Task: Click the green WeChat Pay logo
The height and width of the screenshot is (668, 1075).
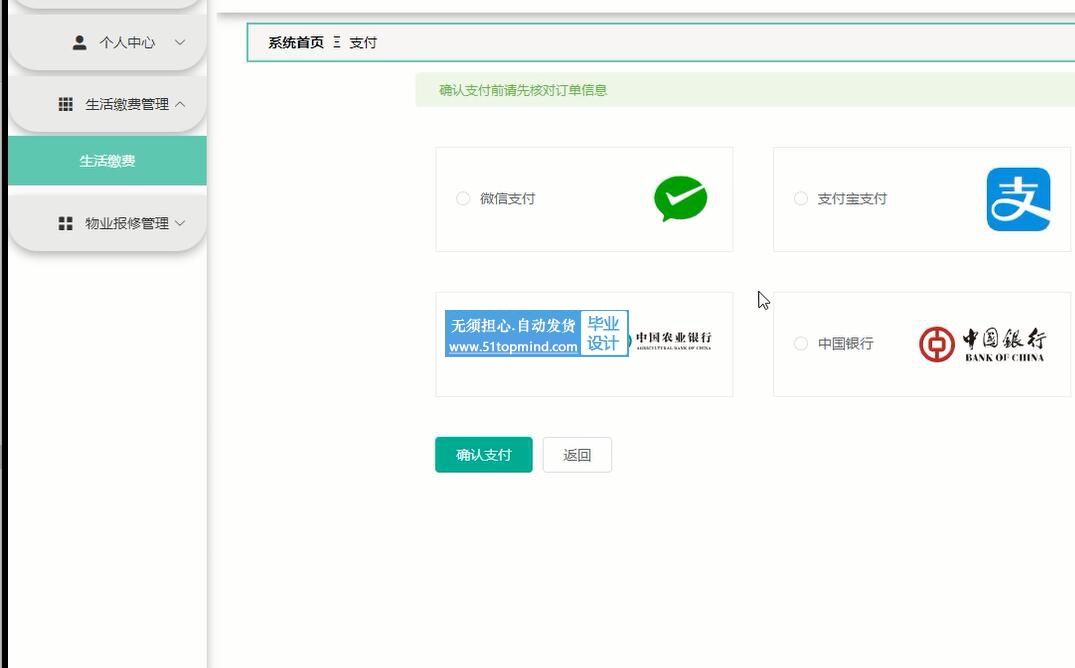Action: [x=680, y=198]
